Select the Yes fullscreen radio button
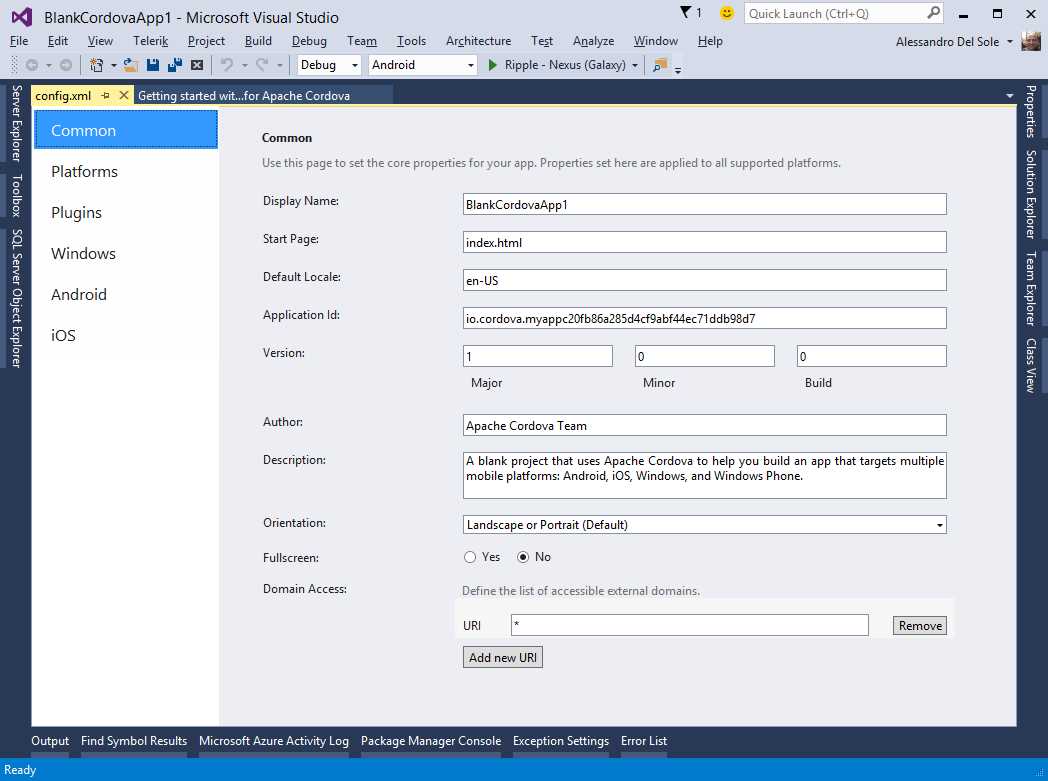1048x781 pixels. (x=470, y=557)
